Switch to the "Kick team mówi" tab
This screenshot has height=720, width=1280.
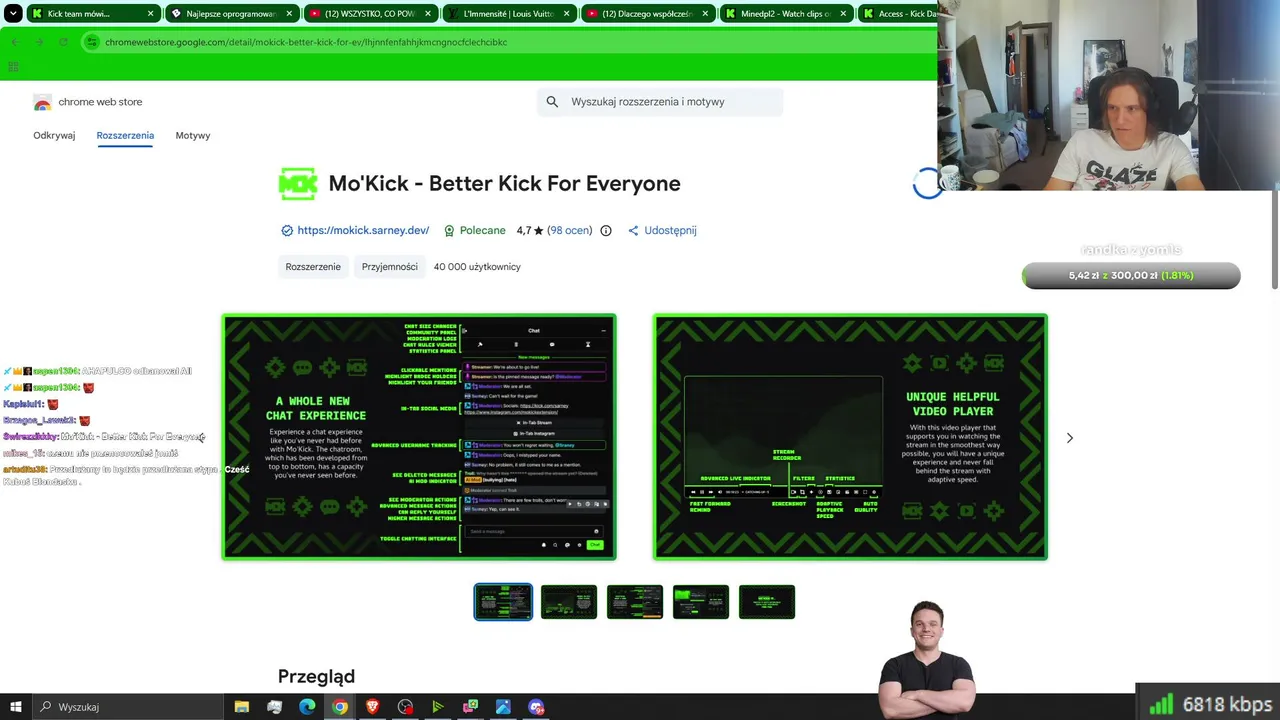[92, 14]
